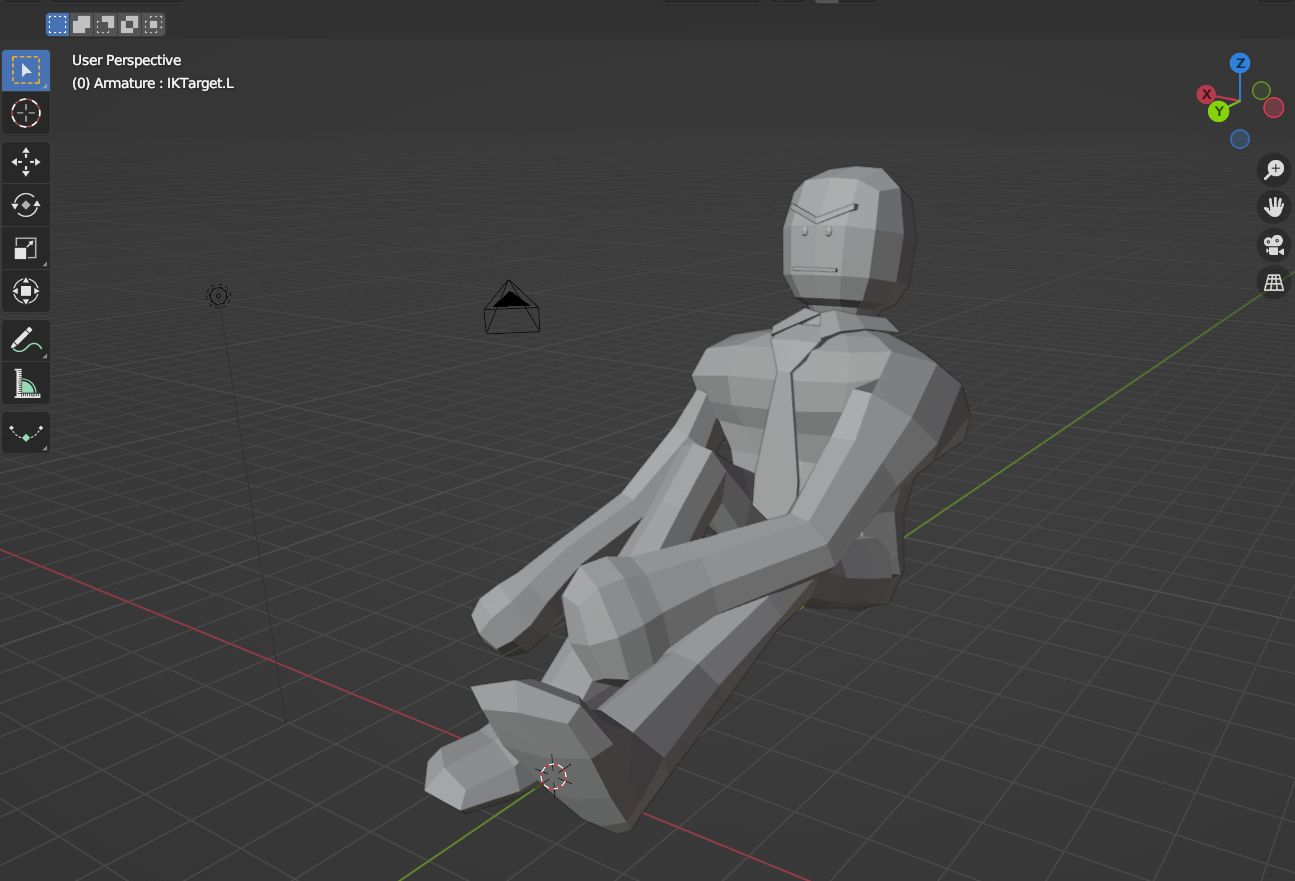This screenshot has width=1295, height=881.
Task: Activate the combined Transform tool
Action: (26, 292)
